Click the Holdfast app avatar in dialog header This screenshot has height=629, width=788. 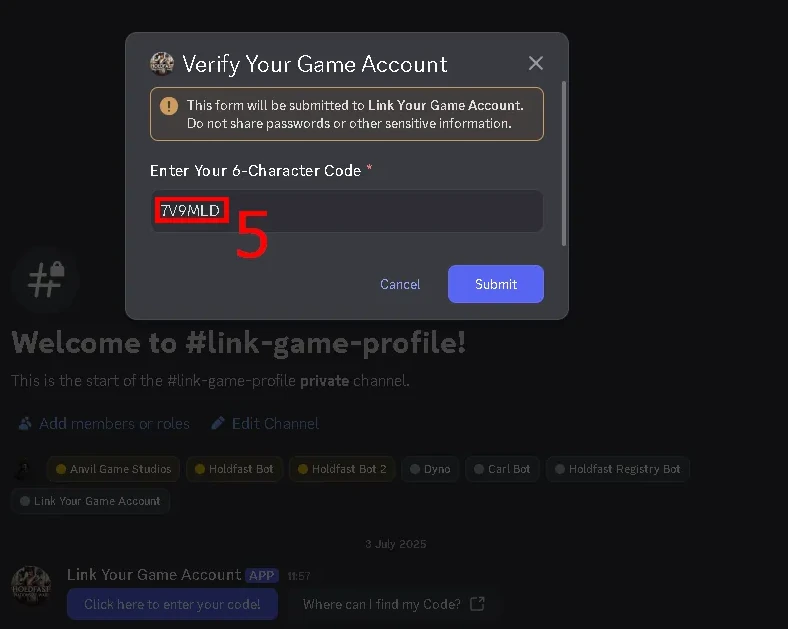162,64
